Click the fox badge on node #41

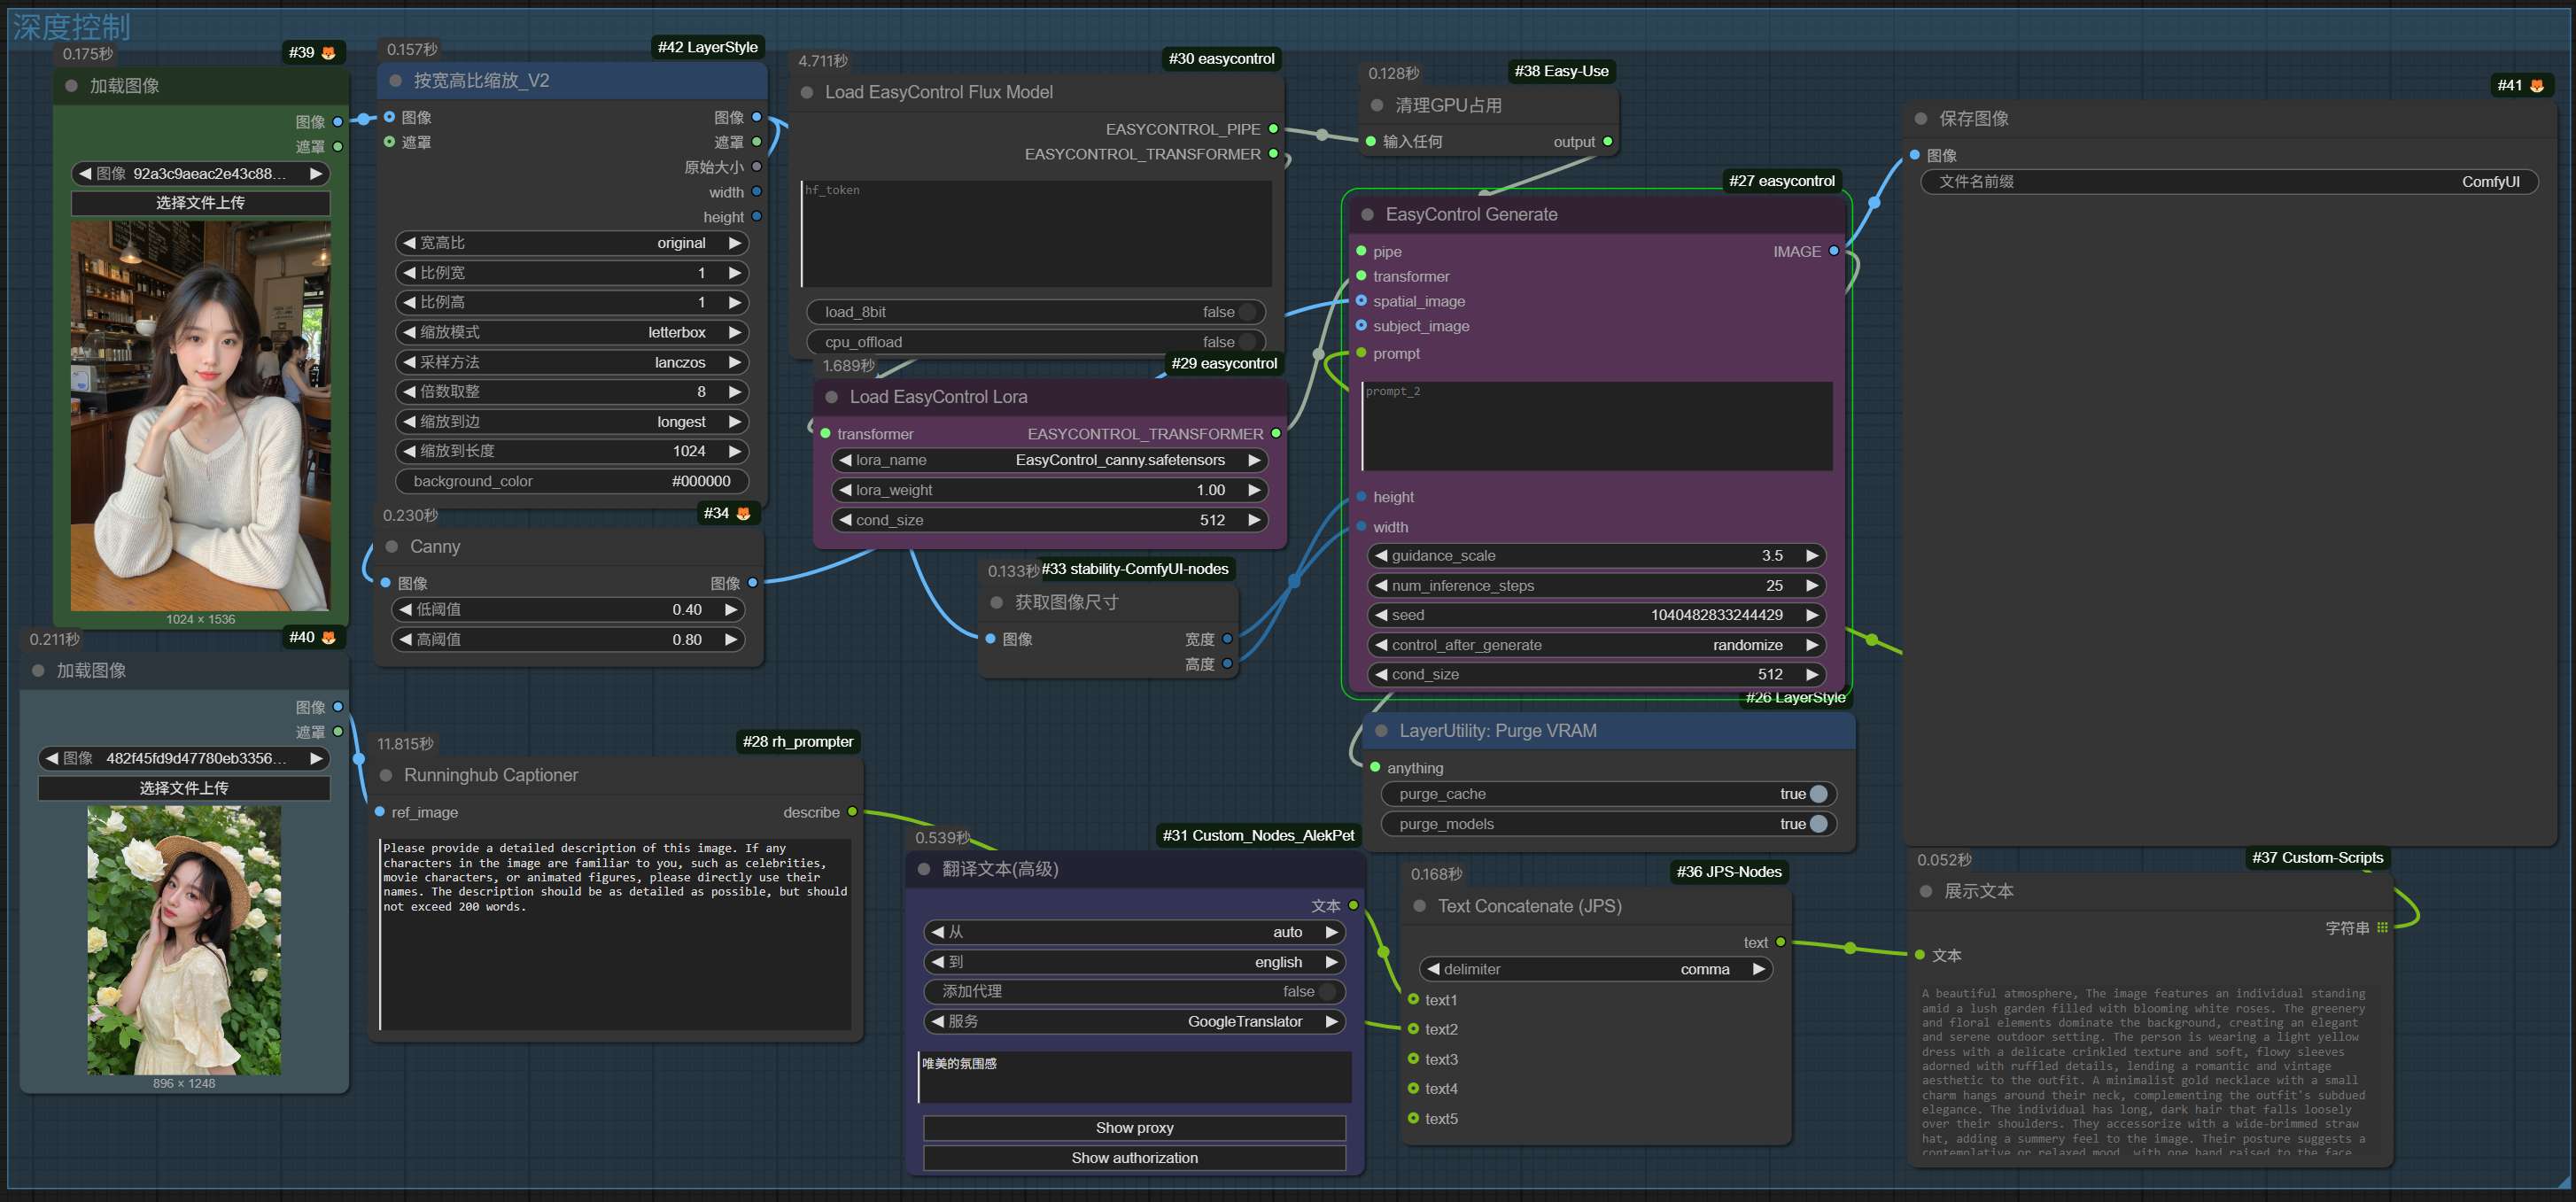2536,86
